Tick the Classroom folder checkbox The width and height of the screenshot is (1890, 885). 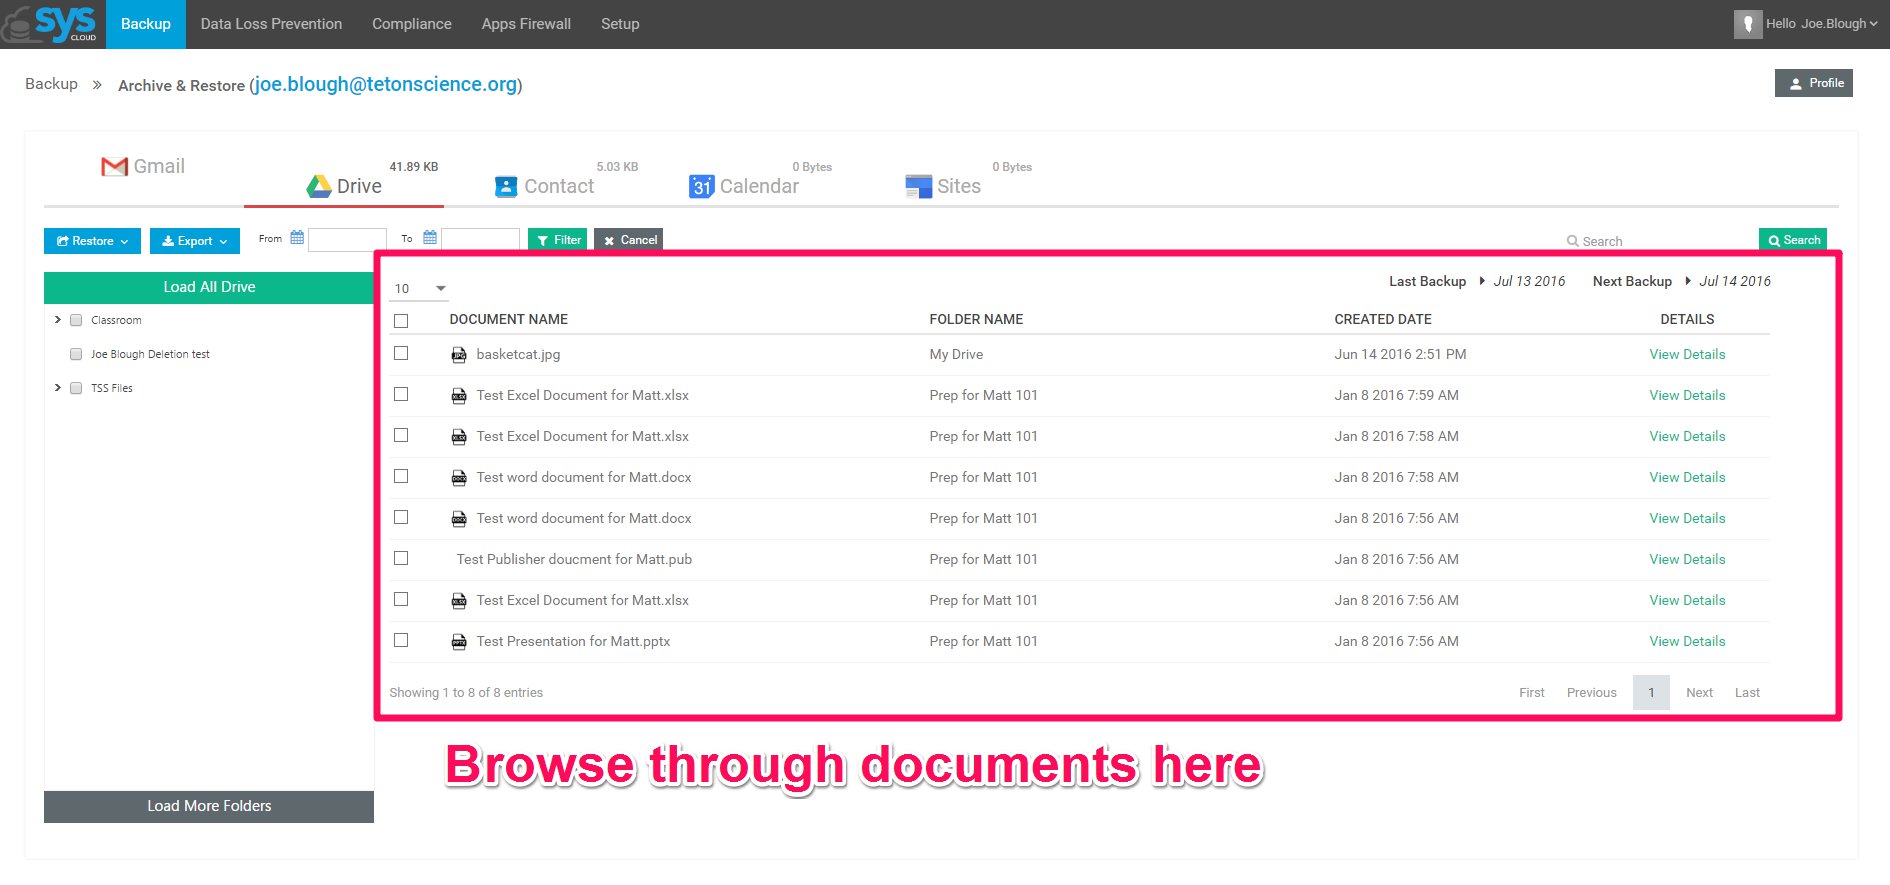[x=76, y=320]
